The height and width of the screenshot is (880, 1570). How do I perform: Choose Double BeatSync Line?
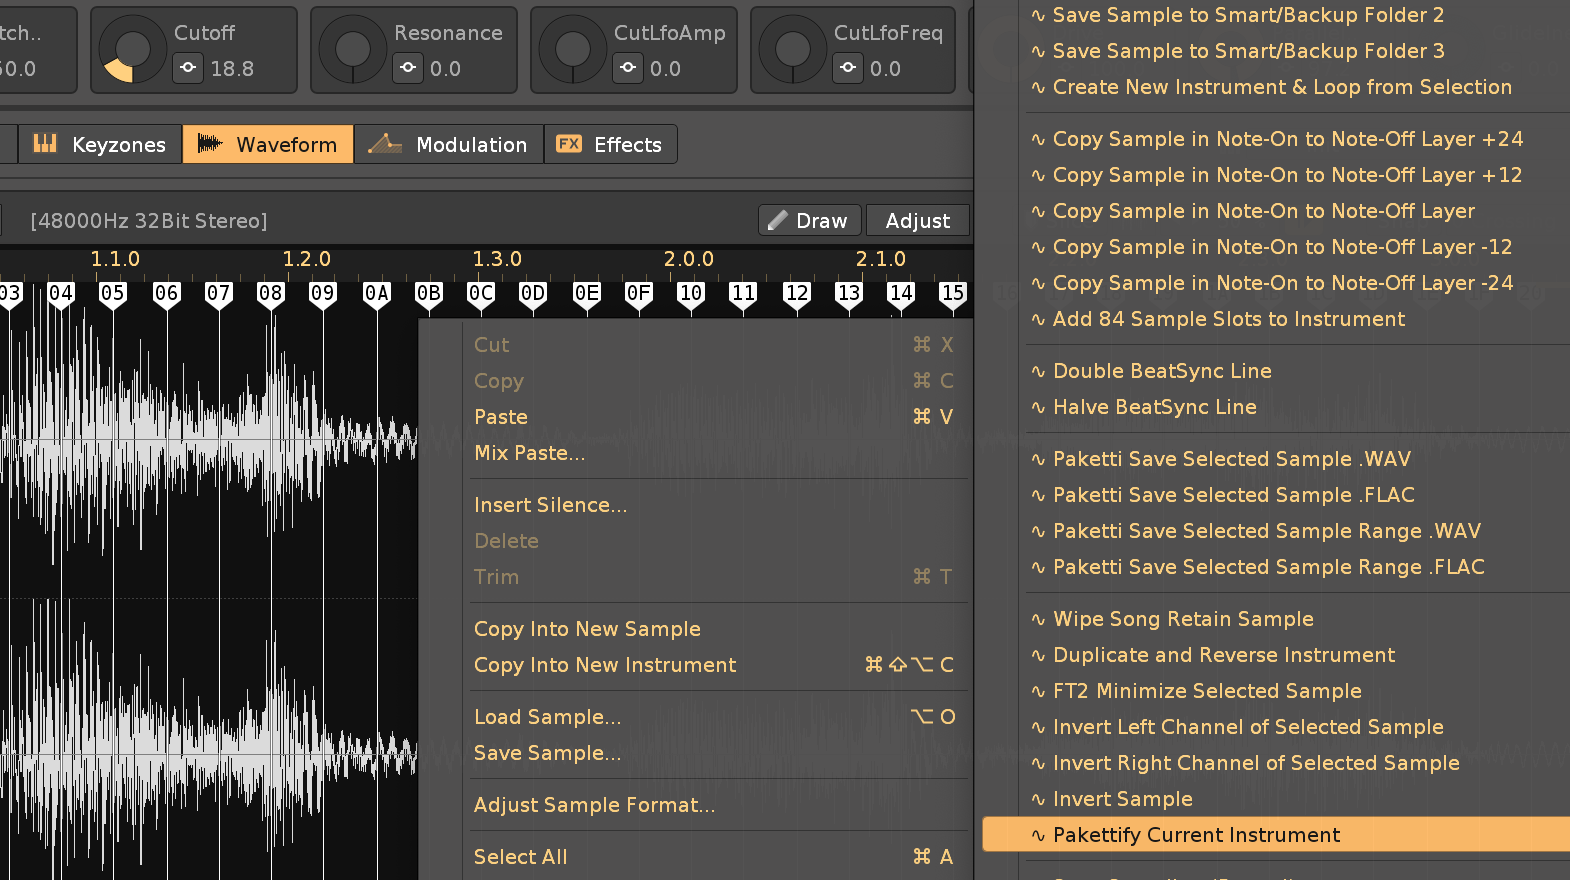1162,371
